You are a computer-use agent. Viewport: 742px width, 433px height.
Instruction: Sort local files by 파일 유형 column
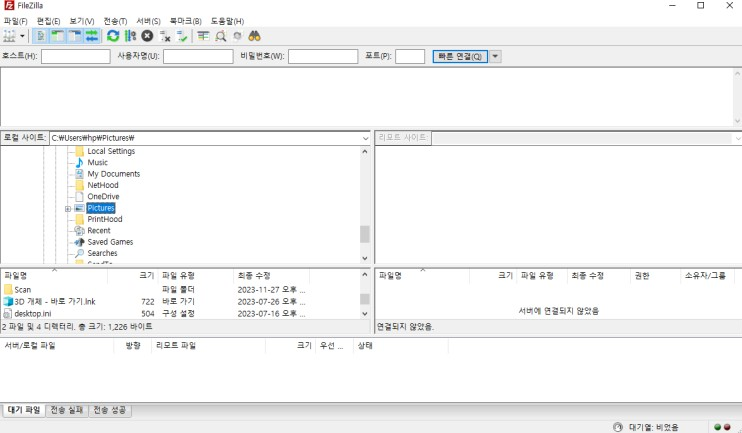click(196, 275)
